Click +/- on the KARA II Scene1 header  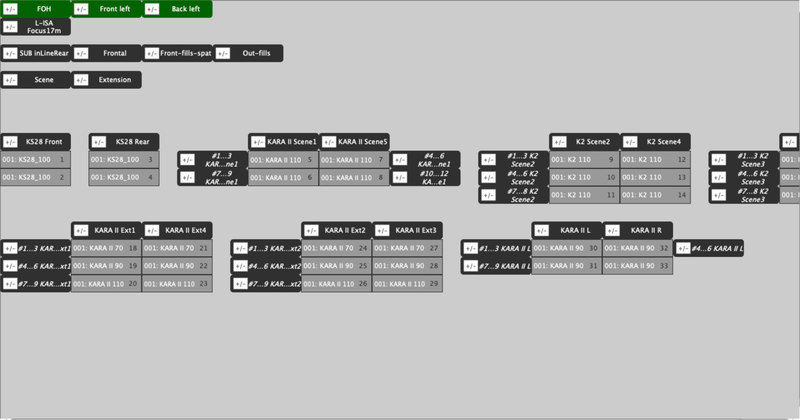tap(258, 142)
